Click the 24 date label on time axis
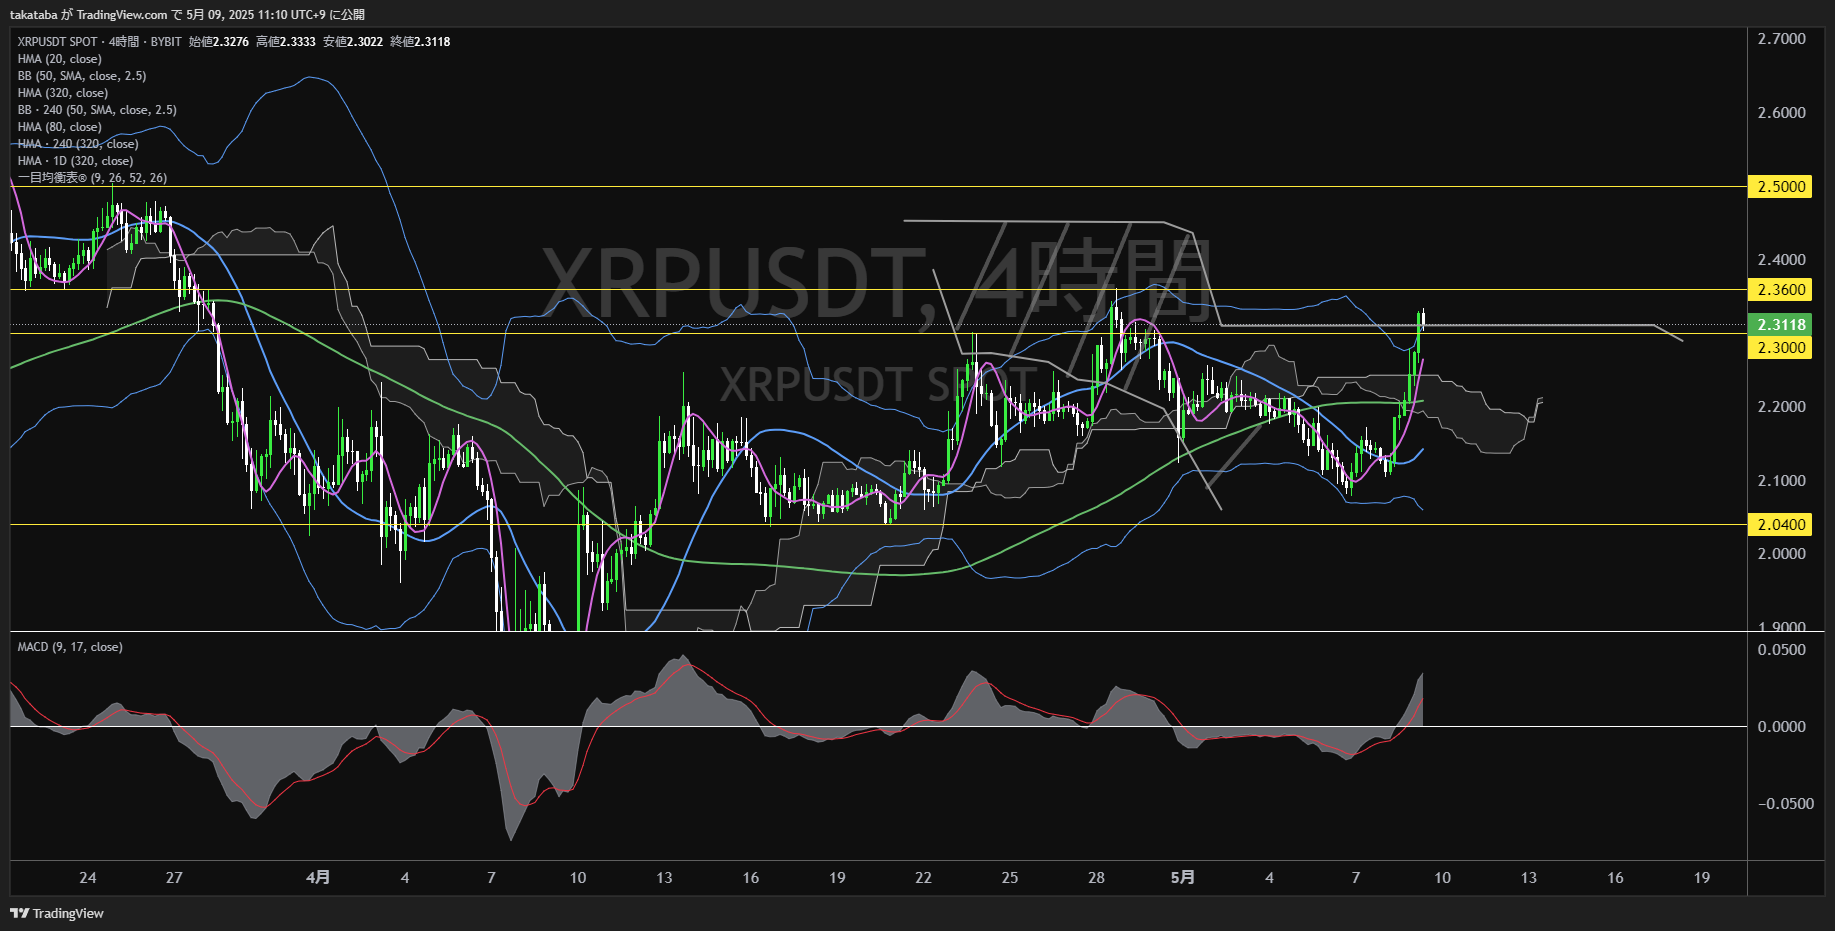Image resolution: width=1835 pixels, height=931 pixels. (x=88, y=878)
